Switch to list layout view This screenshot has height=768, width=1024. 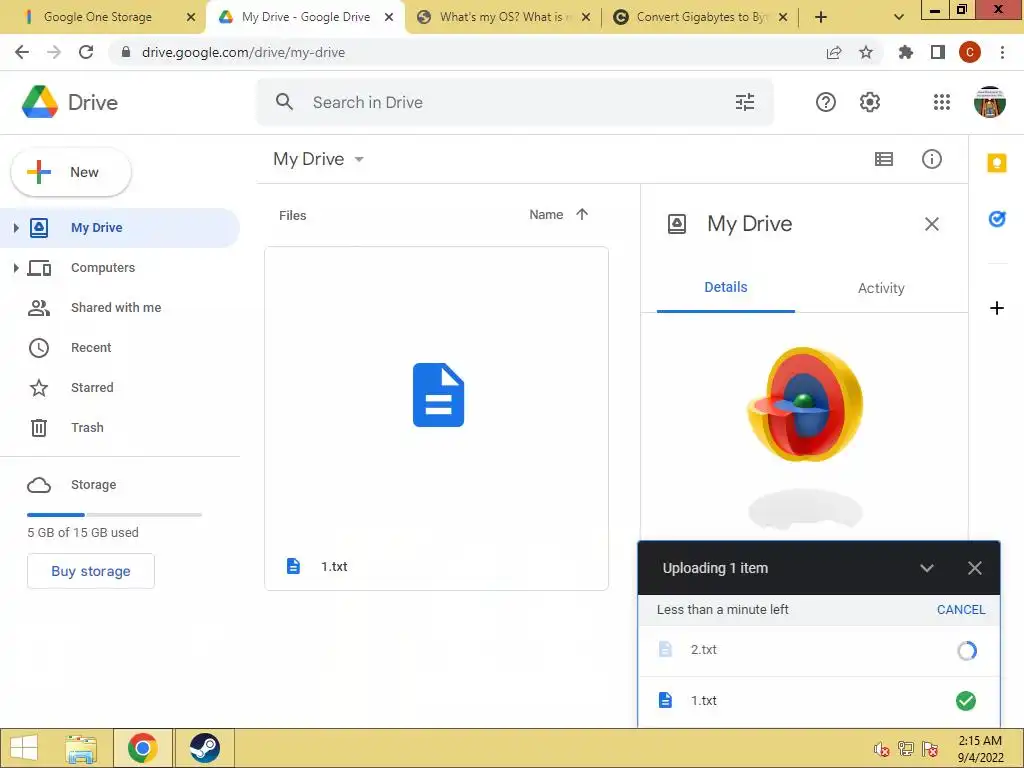[x=884, y=159]
